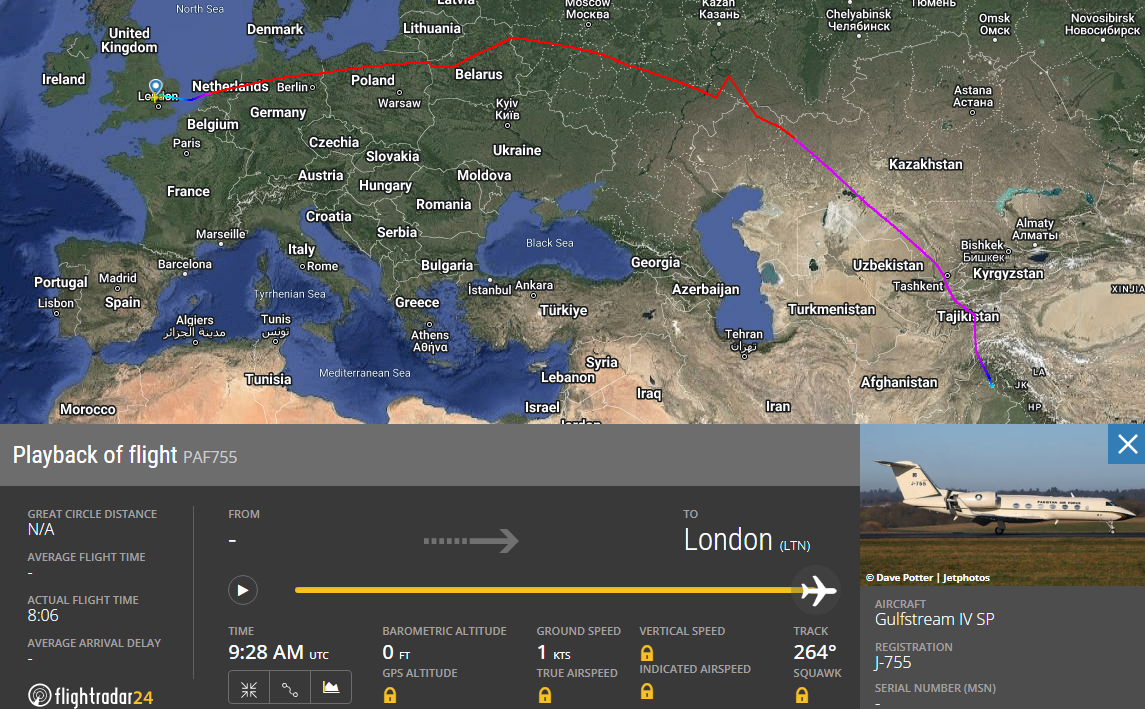1145x709 pixels.
Task: Open the Gulfstream aircraft photo
Action: pyautogui.click(x=1003, y=505)
